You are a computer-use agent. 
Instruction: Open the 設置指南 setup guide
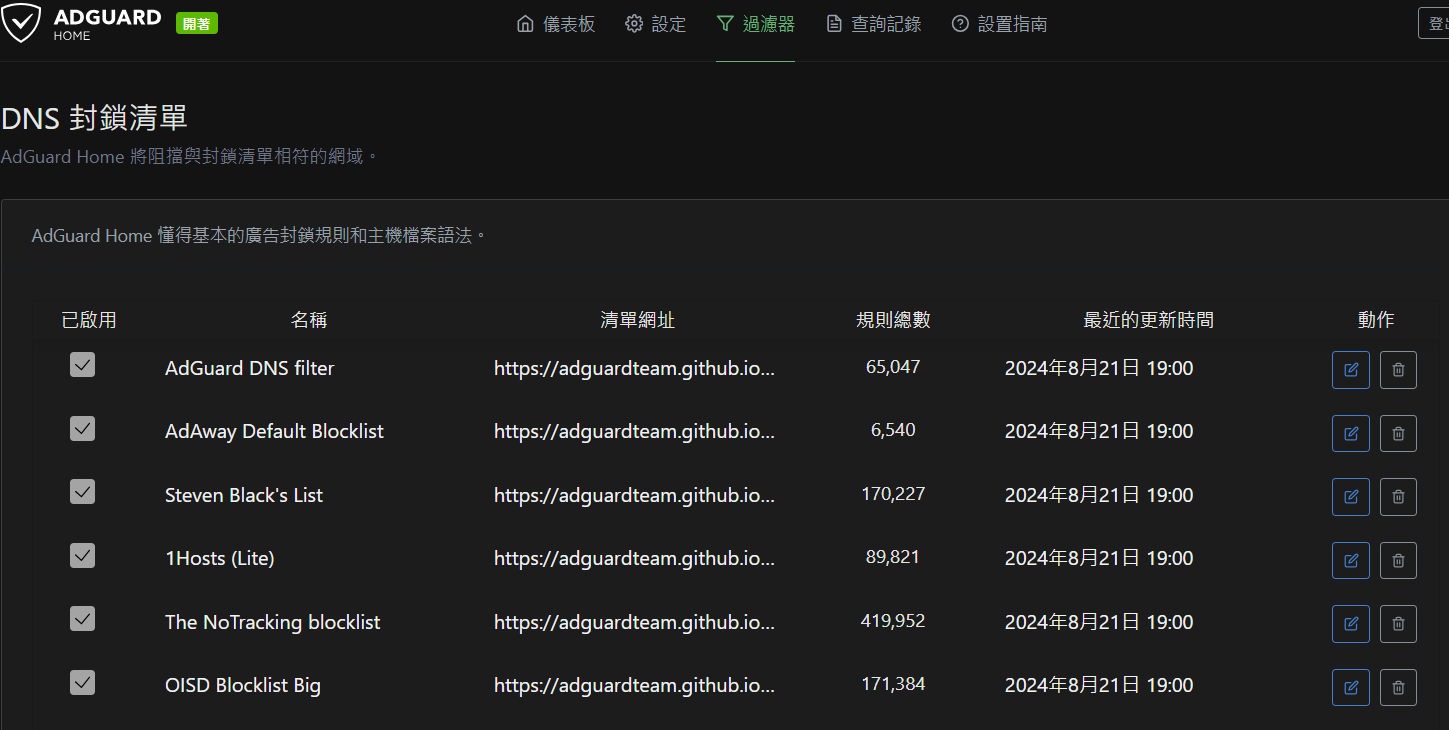[x=1000, y=24]
